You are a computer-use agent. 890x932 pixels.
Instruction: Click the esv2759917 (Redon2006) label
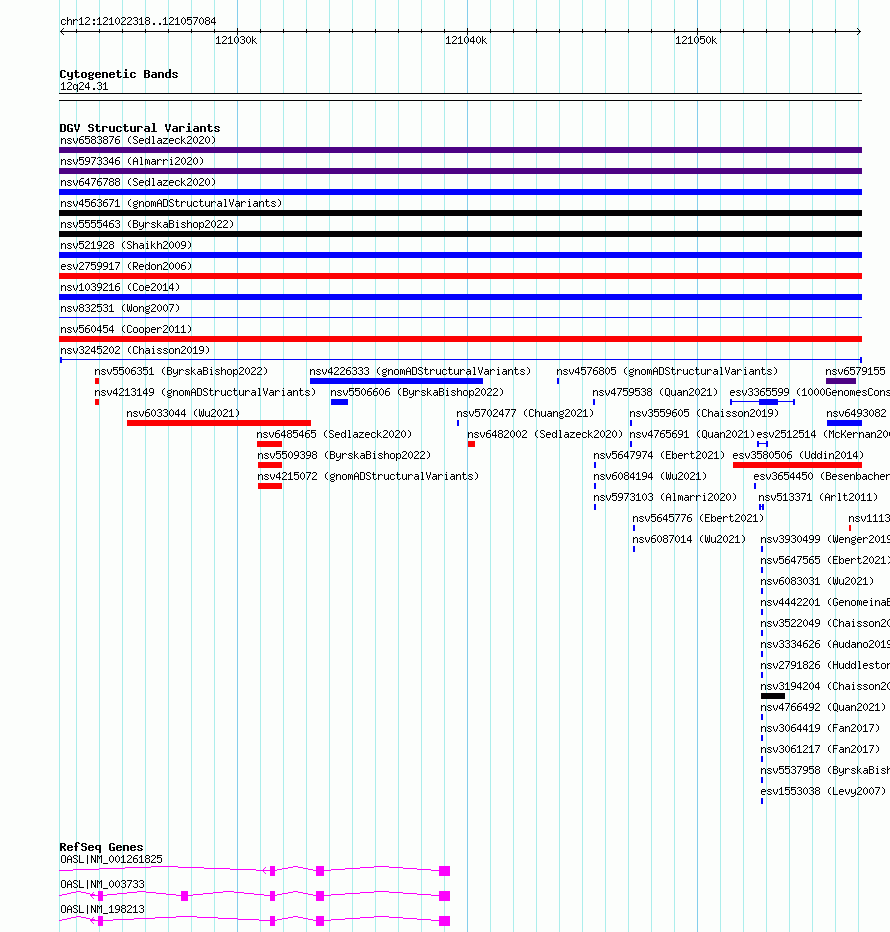click(x=126, y=266)
